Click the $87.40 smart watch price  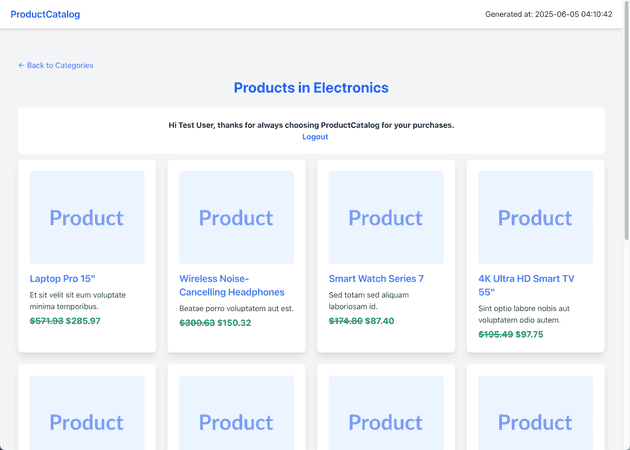pyautogui.click(x=380, y=321)
